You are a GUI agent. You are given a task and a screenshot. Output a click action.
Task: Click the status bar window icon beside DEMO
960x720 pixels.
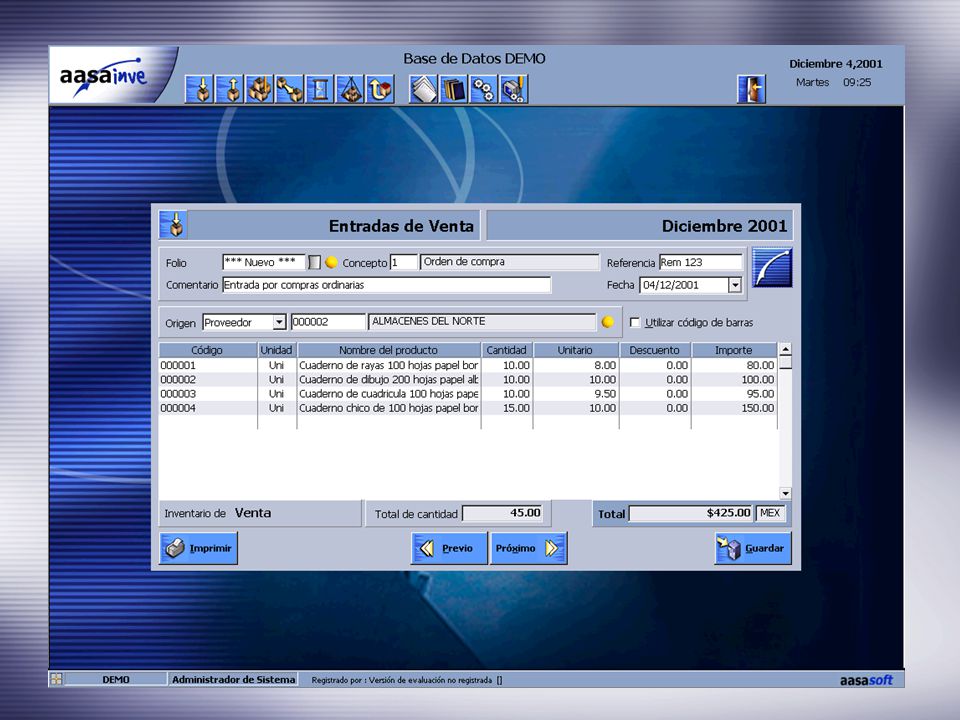pos(56,679)
